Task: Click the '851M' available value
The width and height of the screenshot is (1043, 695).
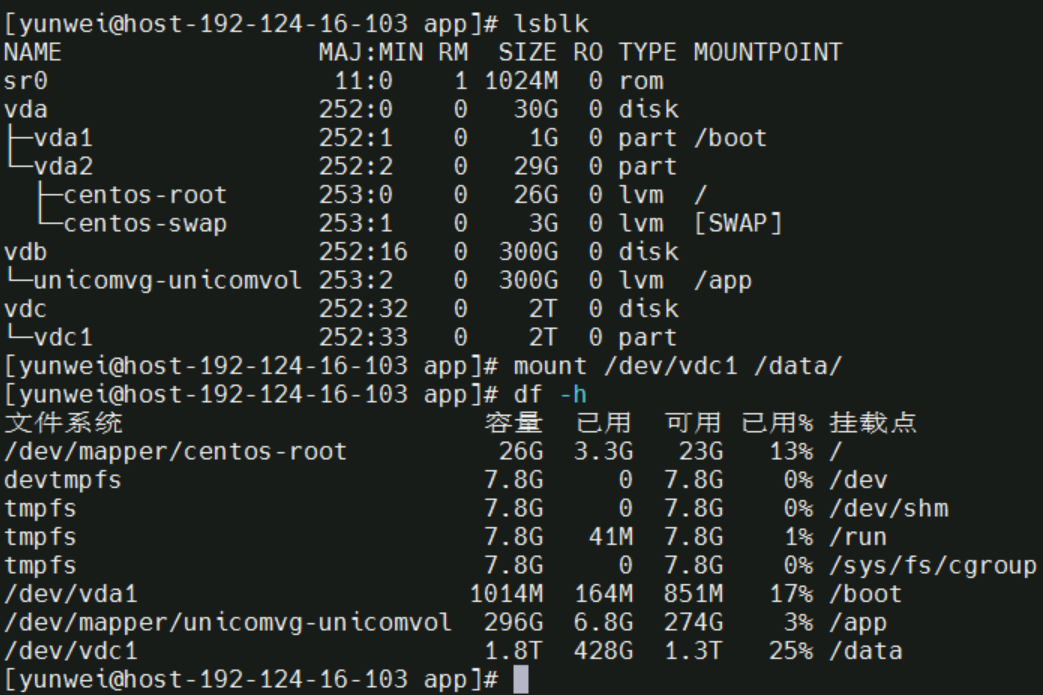Action: pos(693,595)
